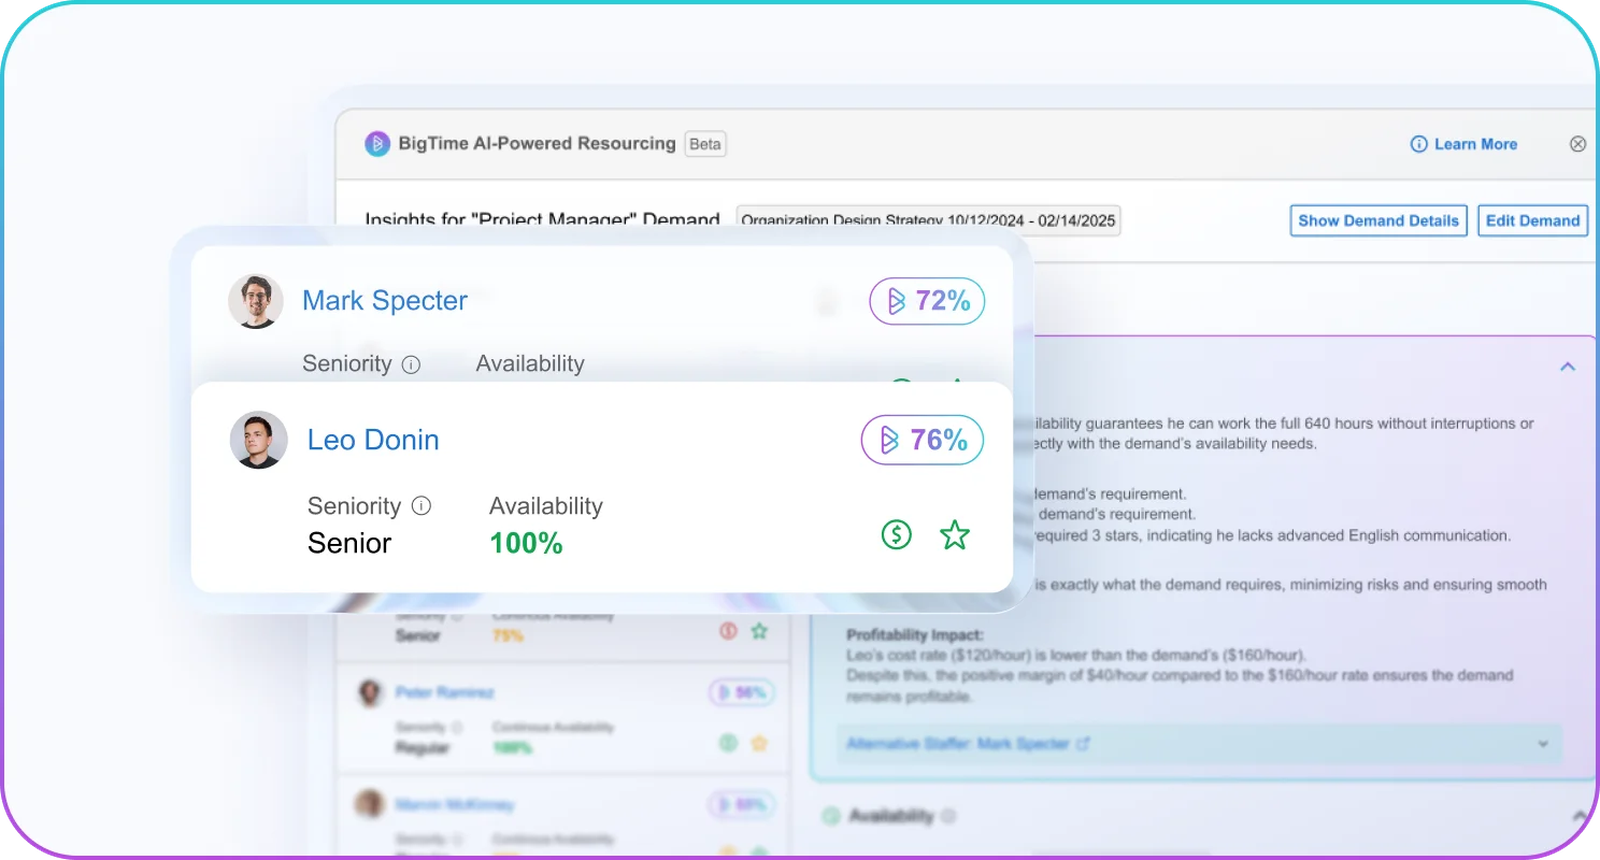Click Leo Donin's star skills icon
Viewport: 1600px width, 860px height.
955,535
